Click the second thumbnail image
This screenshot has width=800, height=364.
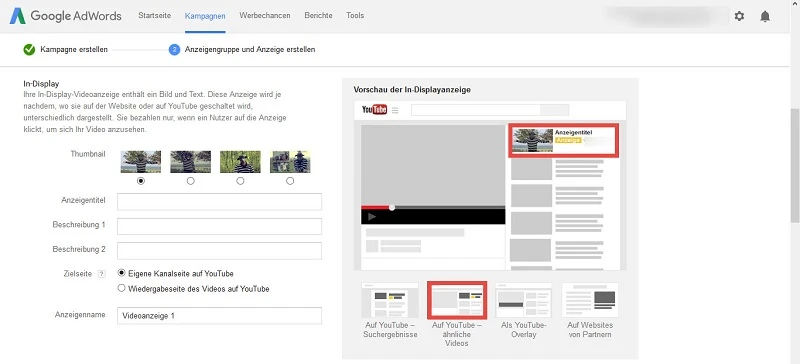coord(191,162)
